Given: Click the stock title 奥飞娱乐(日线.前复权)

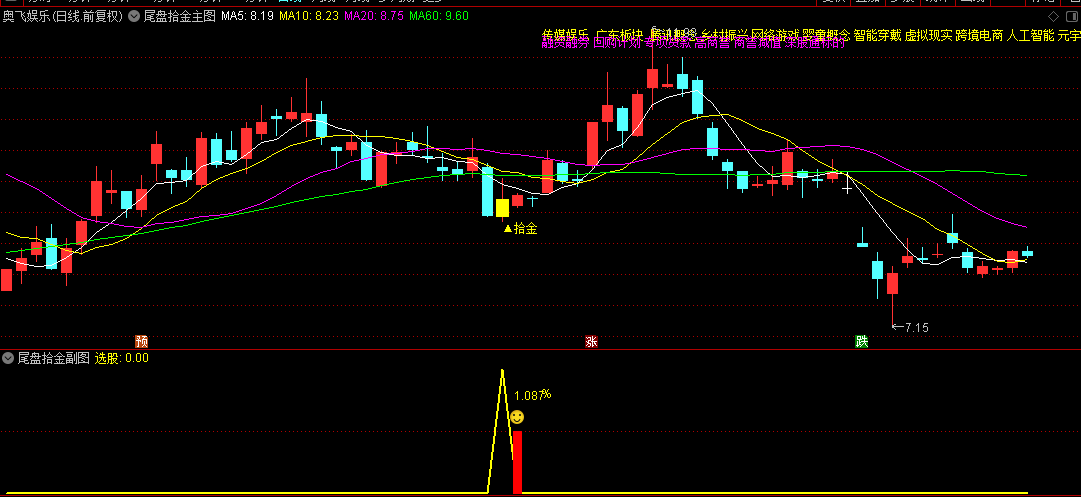Looking at the screenshot, I should (x=63, y=16).
